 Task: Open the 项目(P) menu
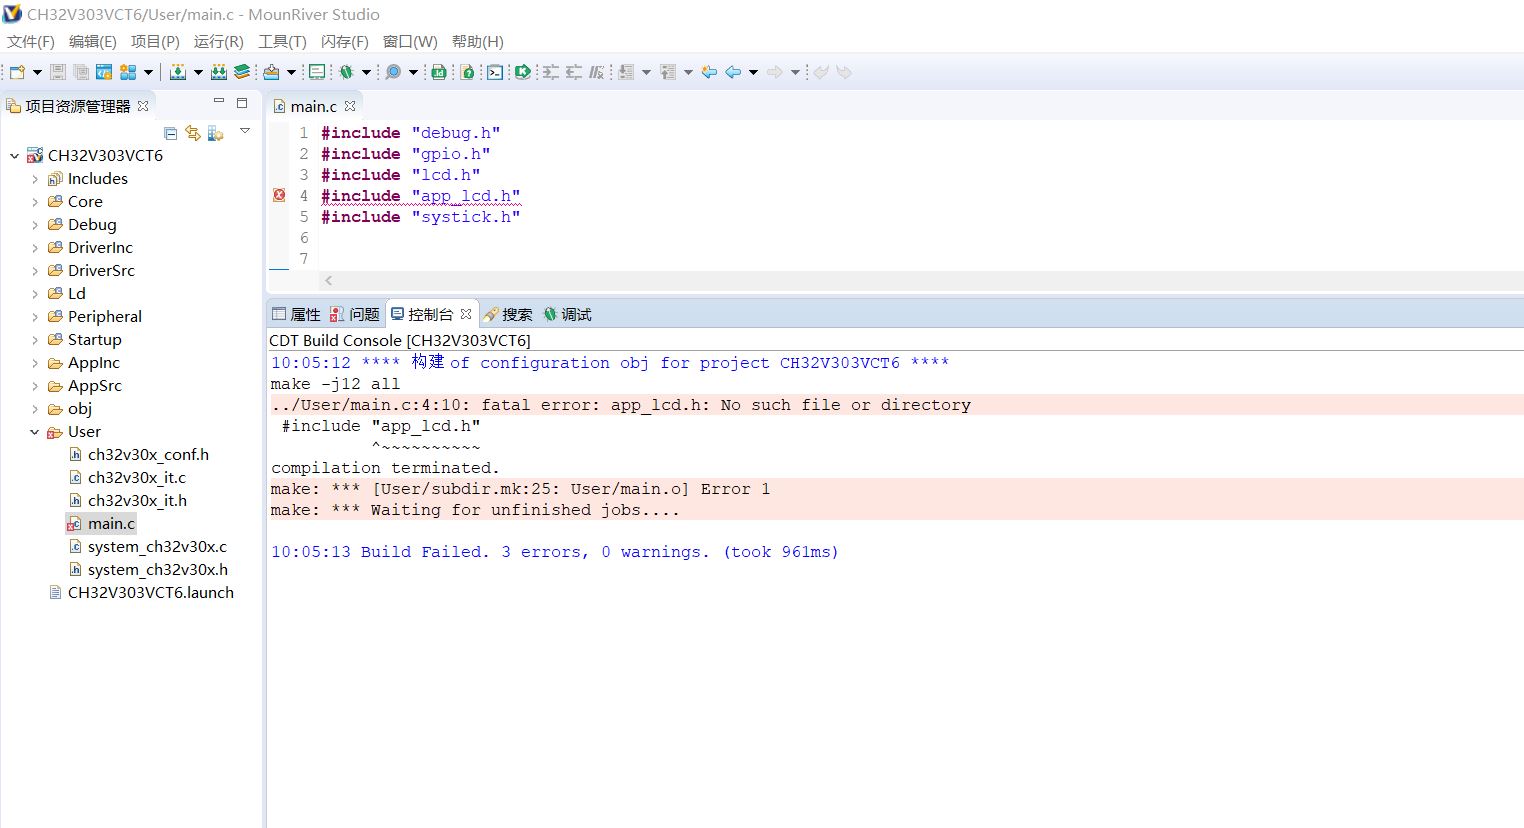(x=155, y=41)
